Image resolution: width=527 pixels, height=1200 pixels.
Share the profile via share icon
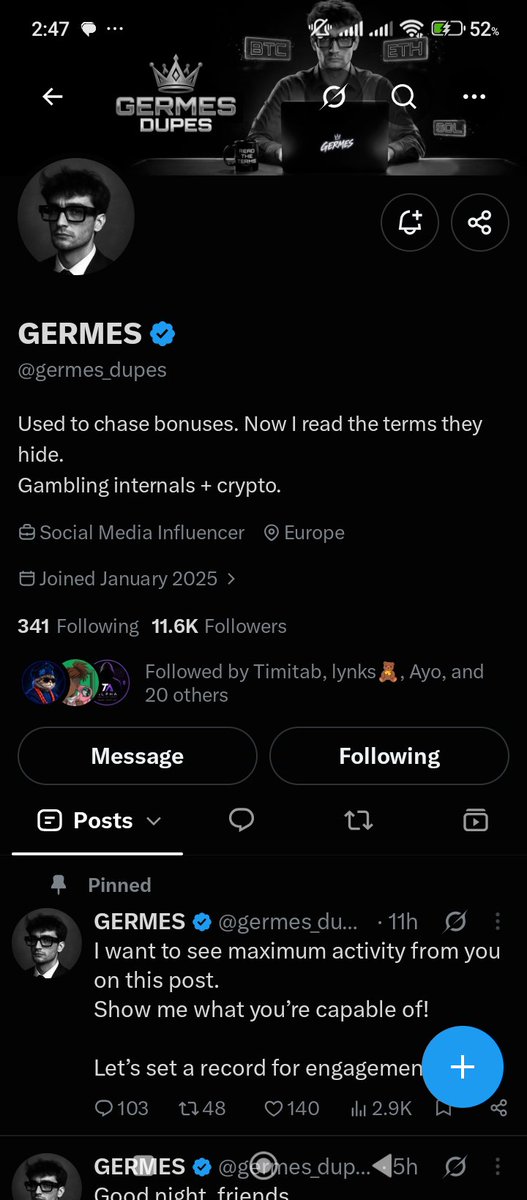point(480,223)
